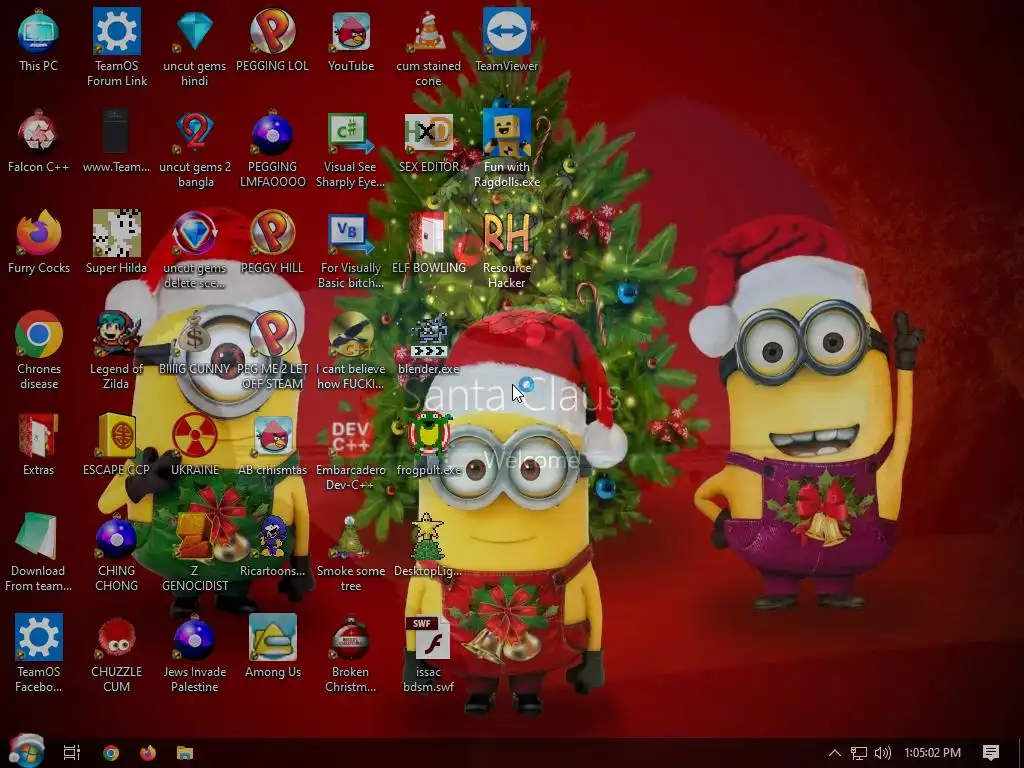Viewport: 1024px width, 768px height.
Task: Open the volume control tray icon
Action: coord(883,753)
